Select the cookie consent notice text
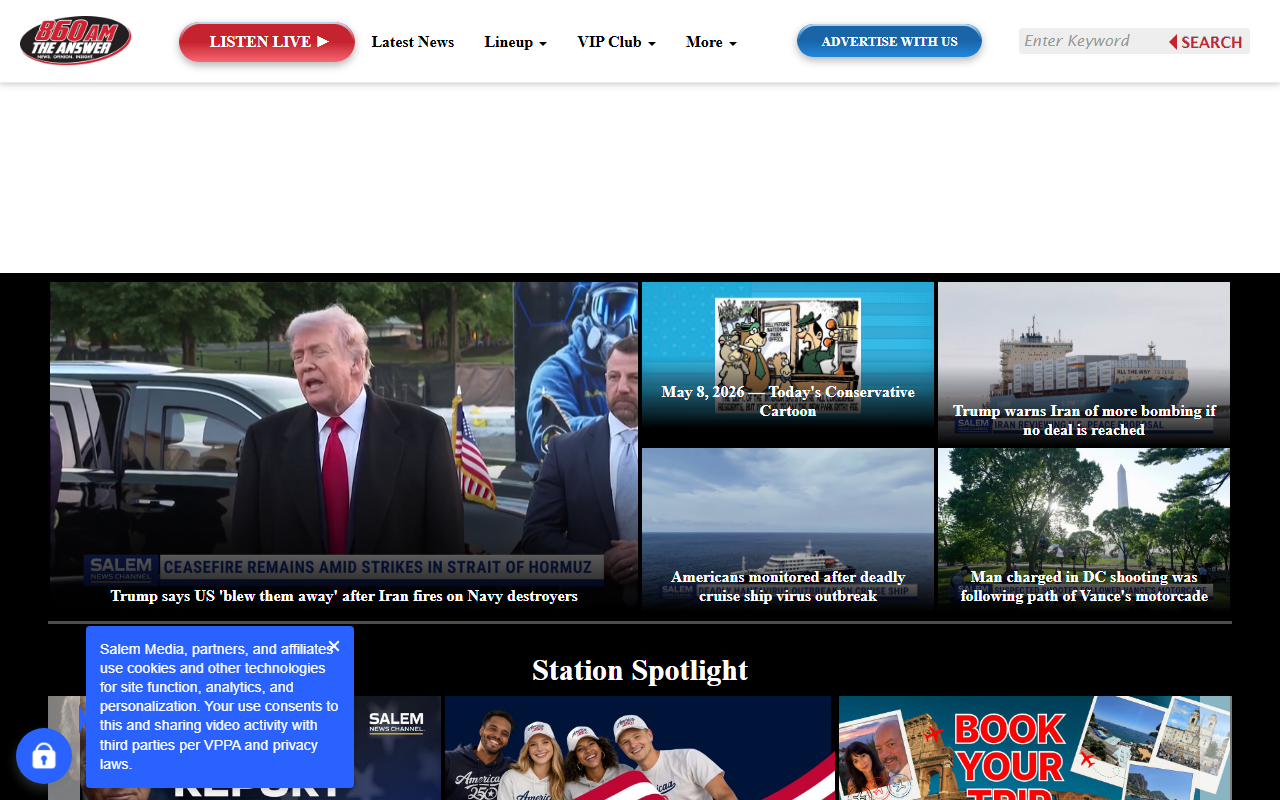1280x800 pixels. pyautogui.click(x=219, y=706)
